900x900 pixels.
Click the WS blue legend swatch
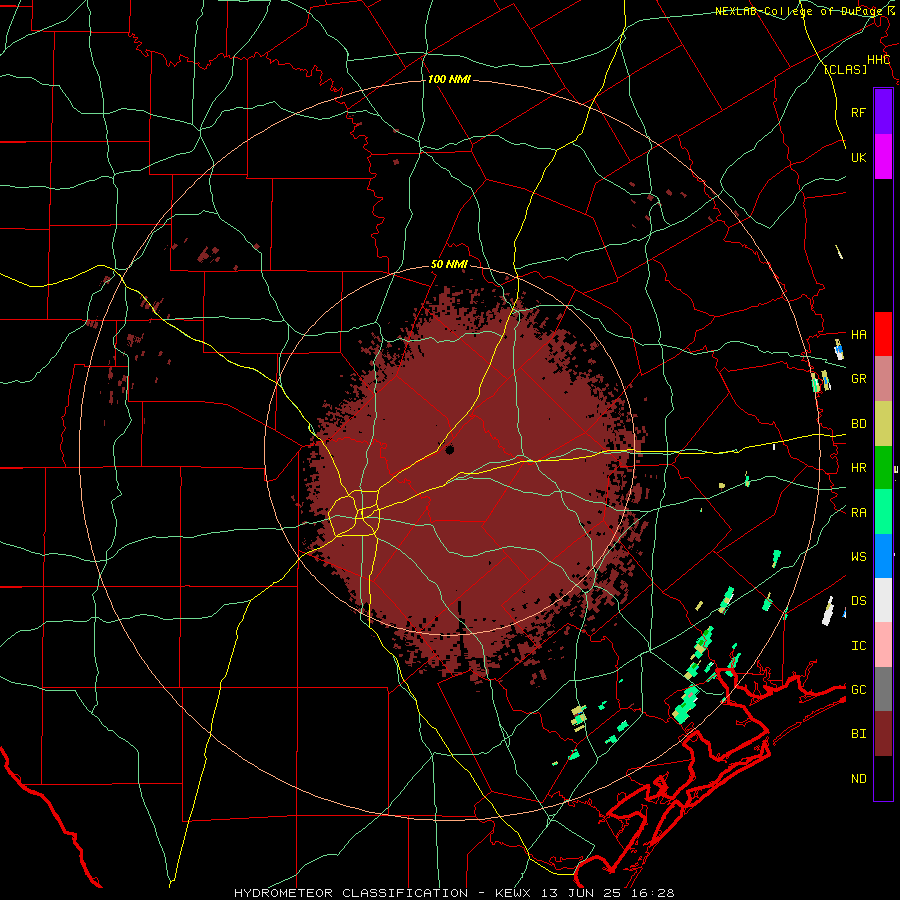(883, 556)
